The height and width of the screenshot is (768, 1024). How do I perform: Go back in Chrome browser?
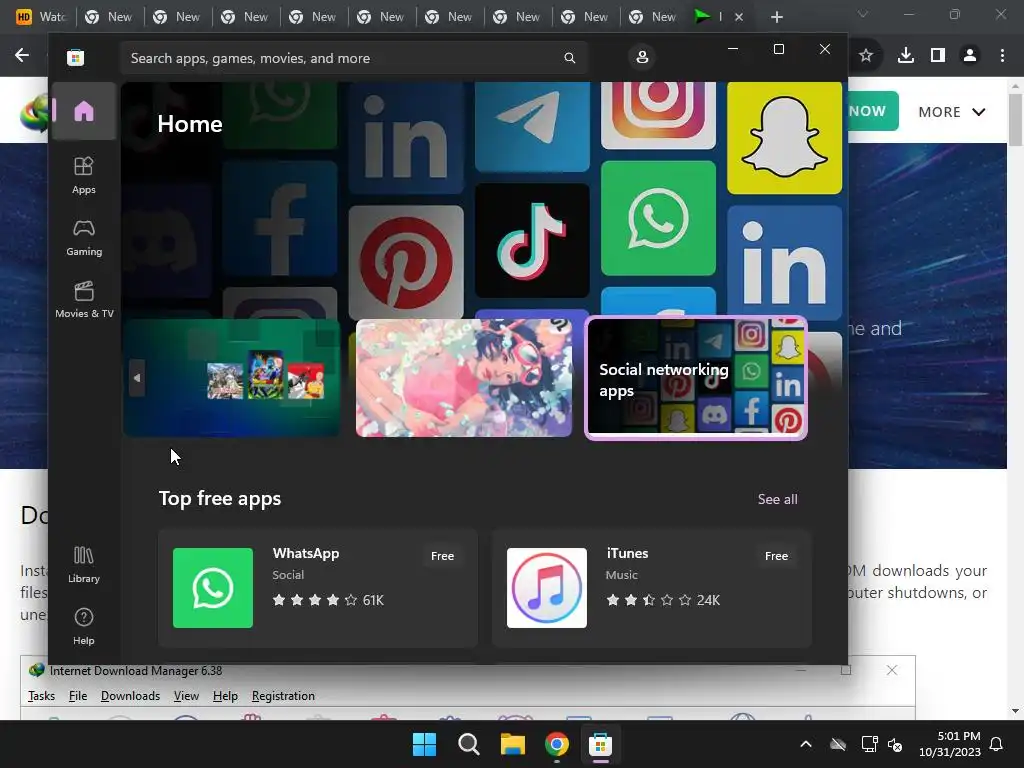(x=22, y=56)
